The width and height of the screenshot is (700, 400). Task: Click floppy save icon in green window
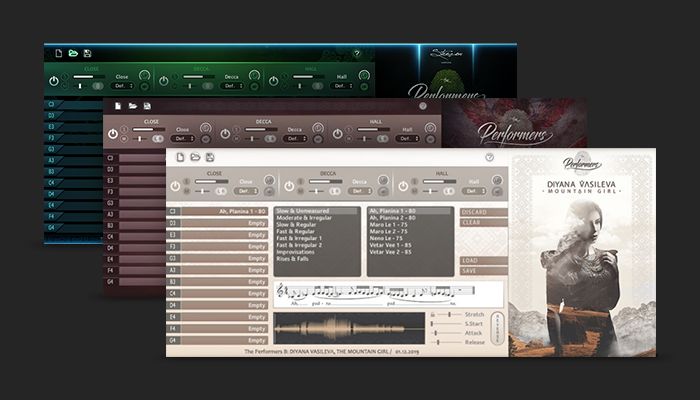(88, 54)
